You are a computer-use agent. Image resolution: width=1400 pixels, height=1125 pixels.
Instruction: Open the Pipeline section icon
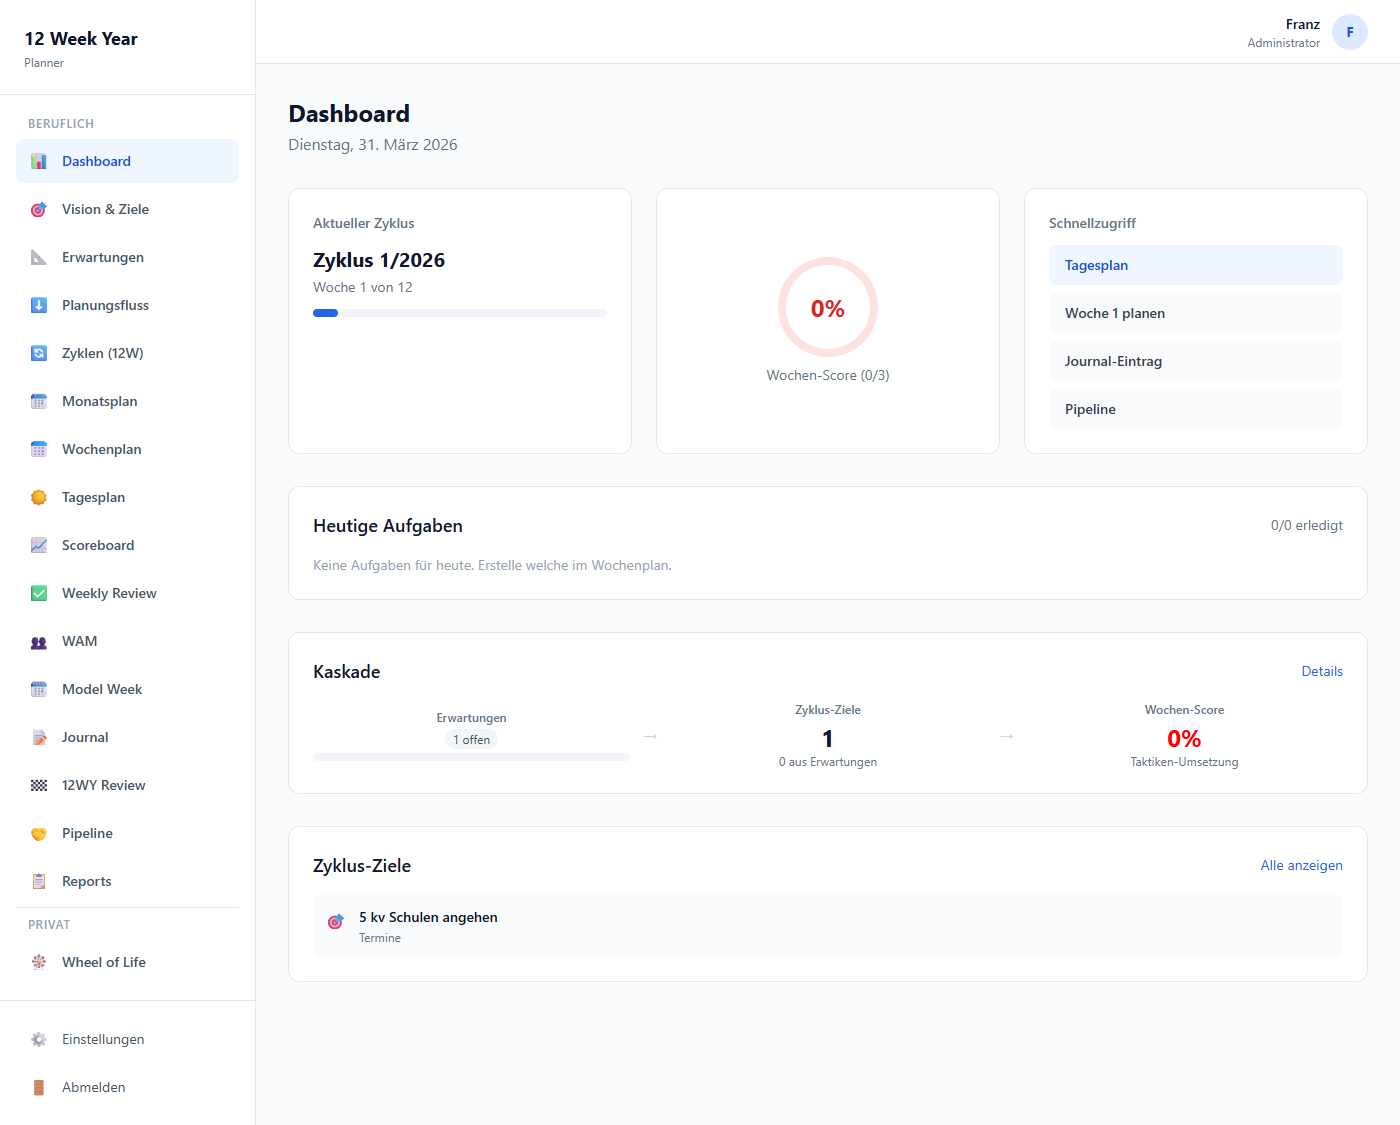[x=38, y=833]
